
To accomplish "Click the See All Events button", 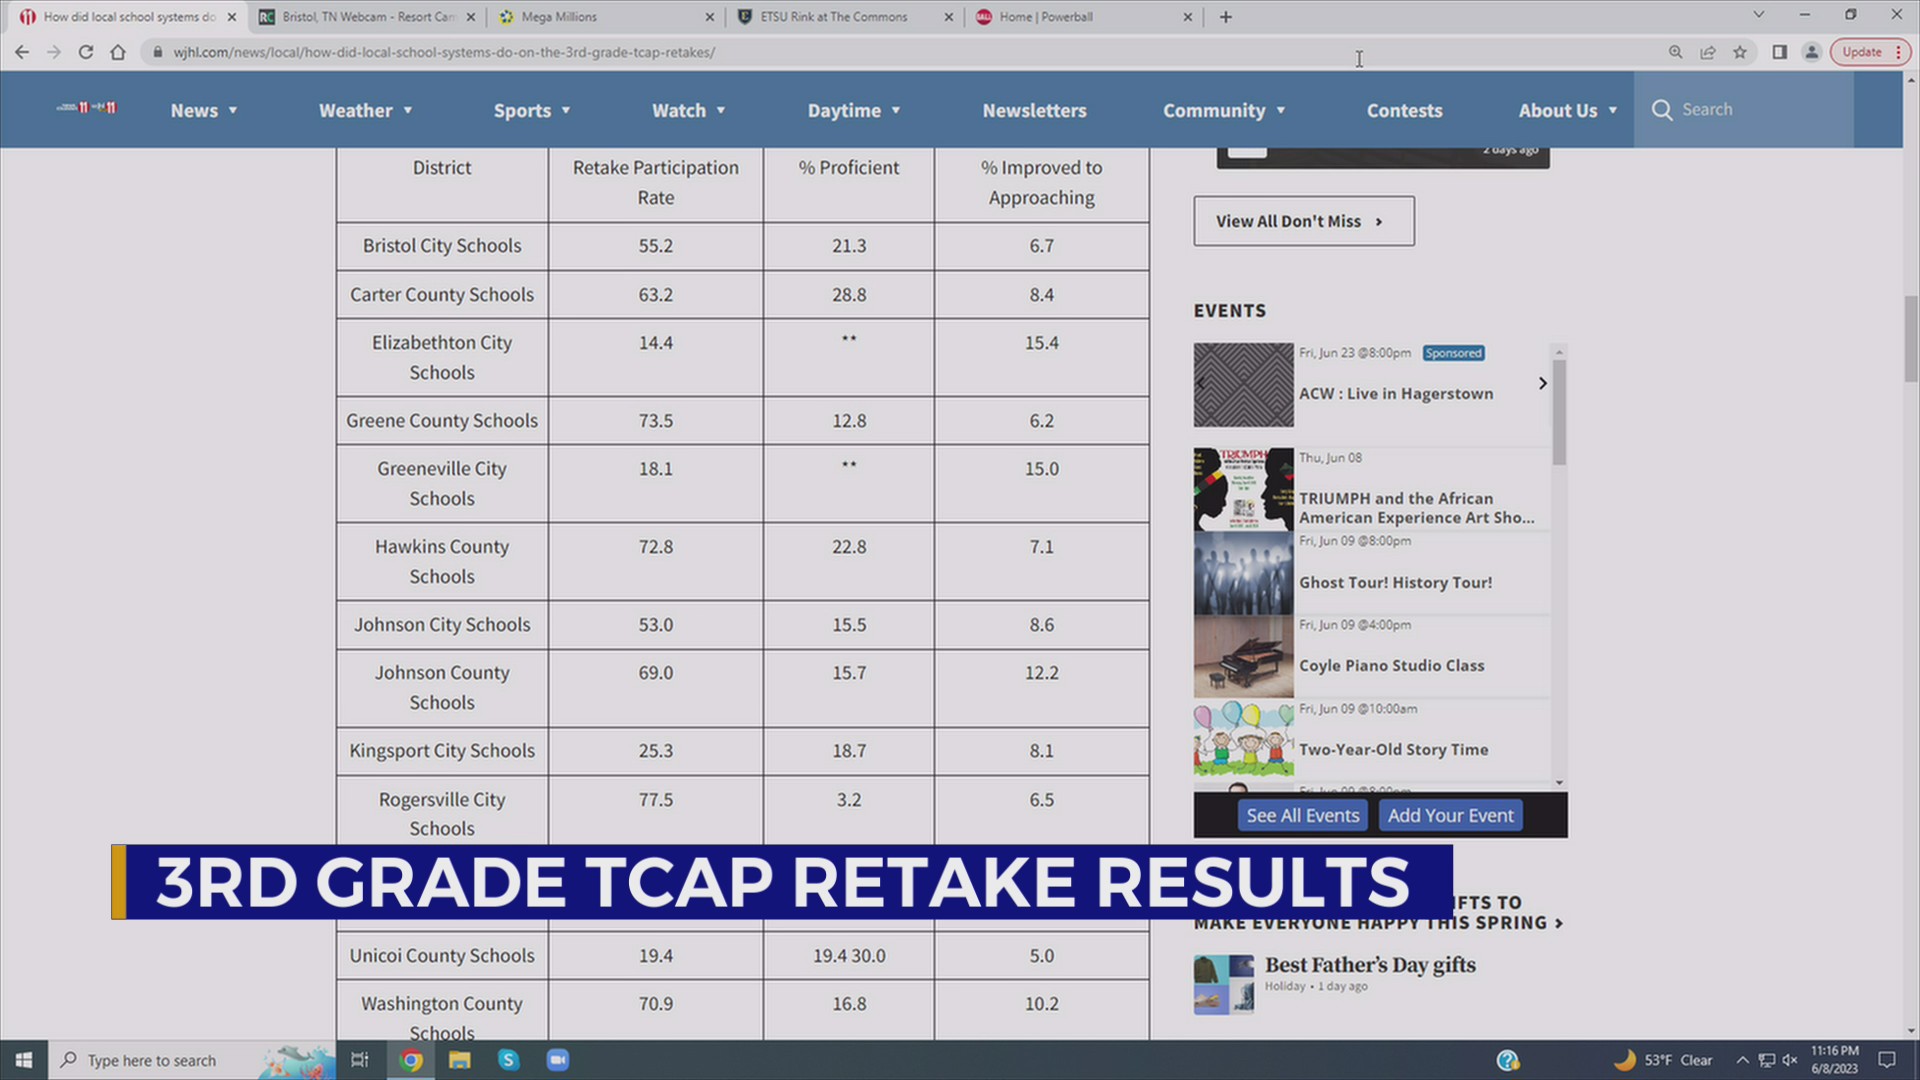I will coord(1302,815).
